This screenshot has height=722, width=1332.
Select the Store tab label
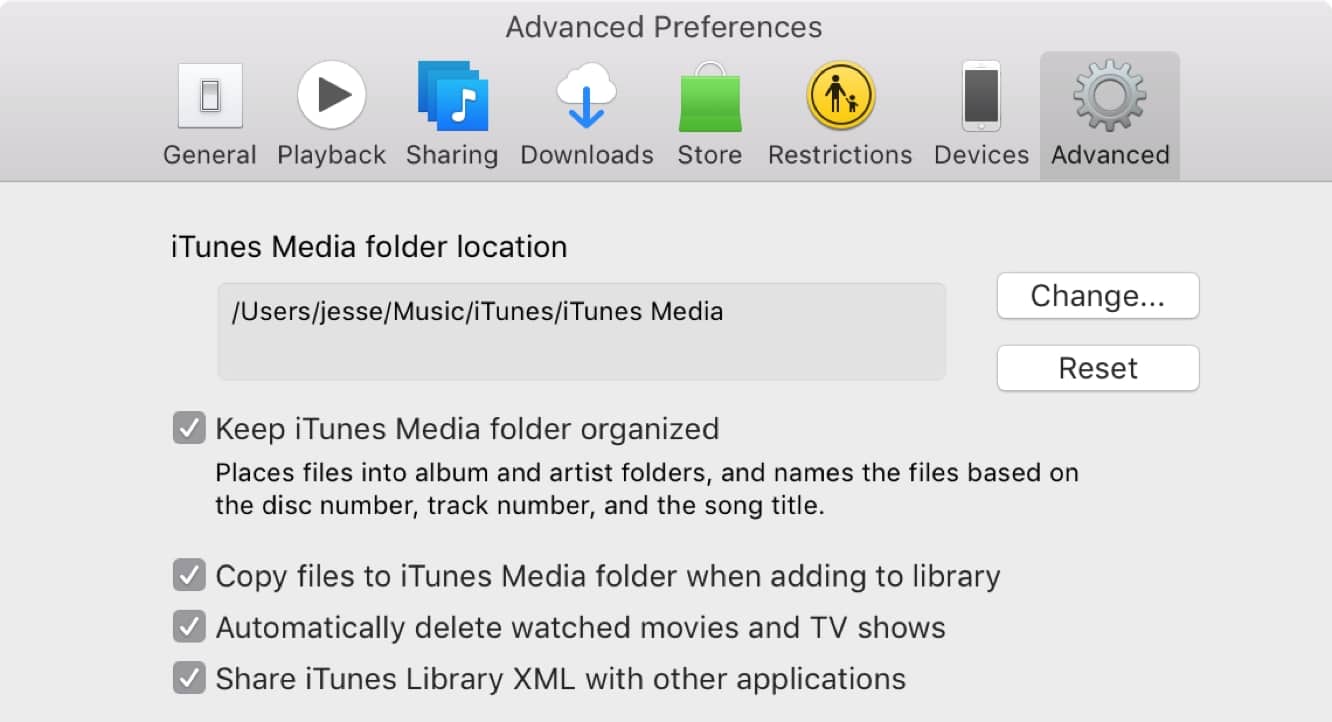[709, 155]
